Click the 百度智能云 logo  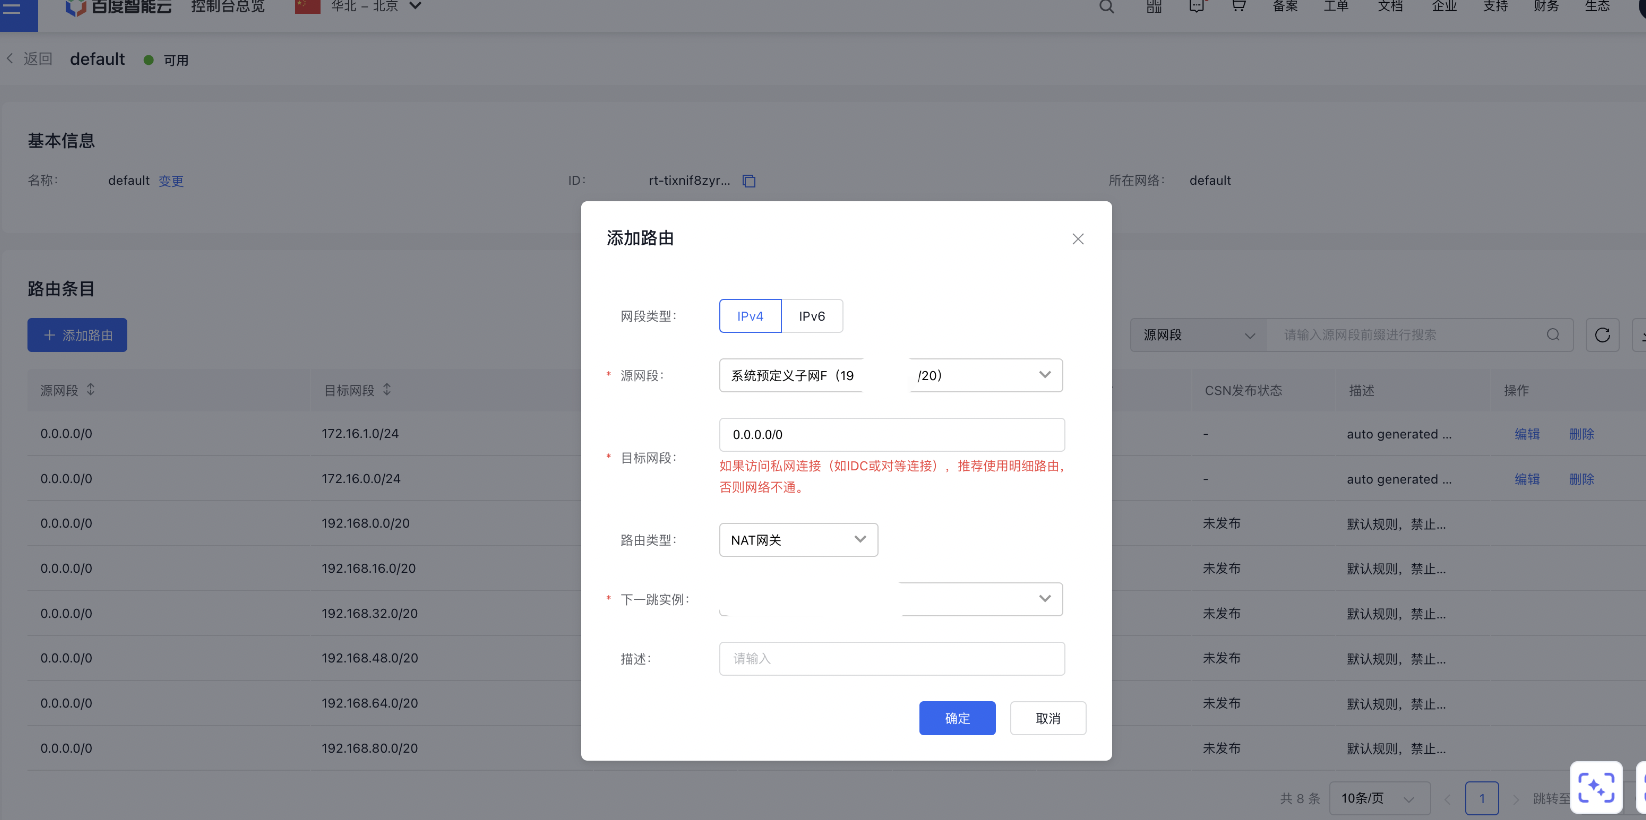coord(118,6)
